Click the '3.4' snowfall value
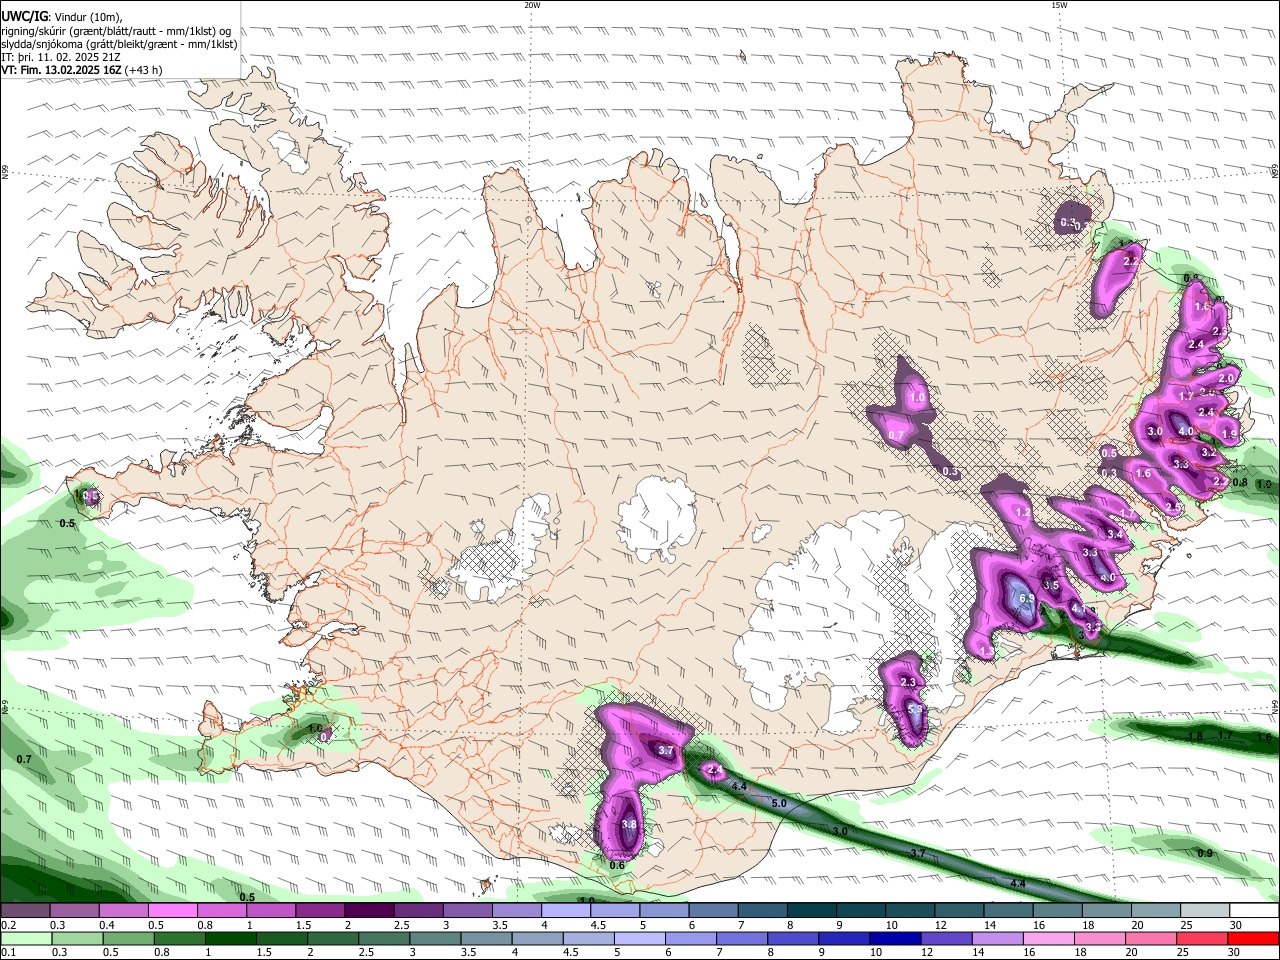Image resolution: width=1280 pixels, height=960 pixels. click(x=1116, y=535)
